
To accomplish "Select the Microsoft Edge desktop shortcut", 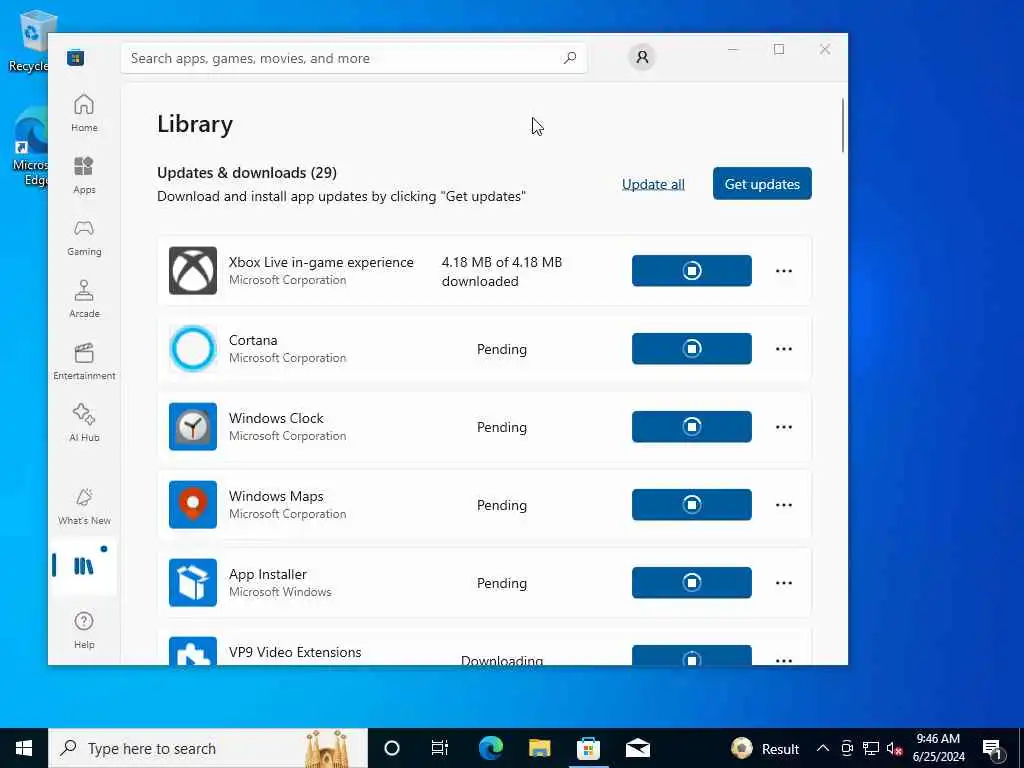I will [30, 148].
